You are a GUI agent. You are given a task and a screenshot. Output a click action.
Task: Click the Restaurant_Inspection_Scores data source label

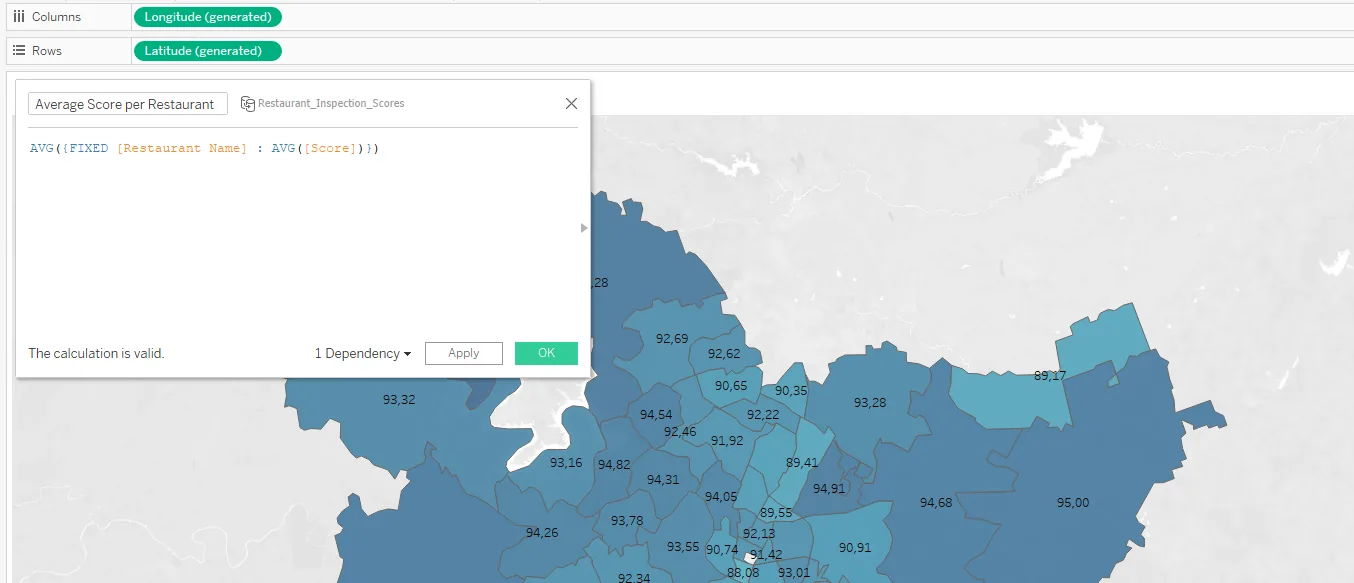331,103
